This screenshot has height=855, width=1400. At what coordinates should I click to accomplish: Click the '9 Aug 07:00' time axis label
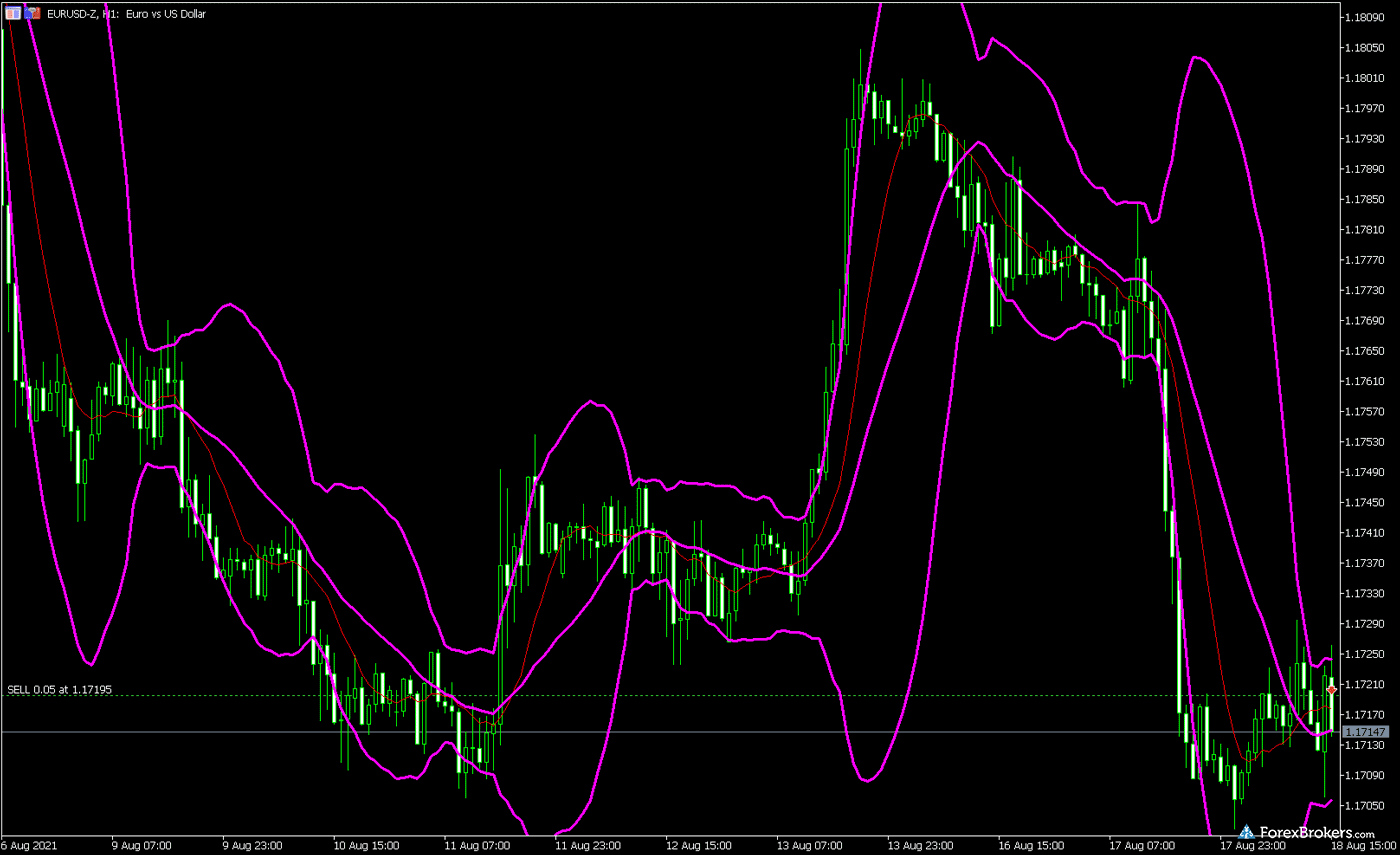click(140, 845)
